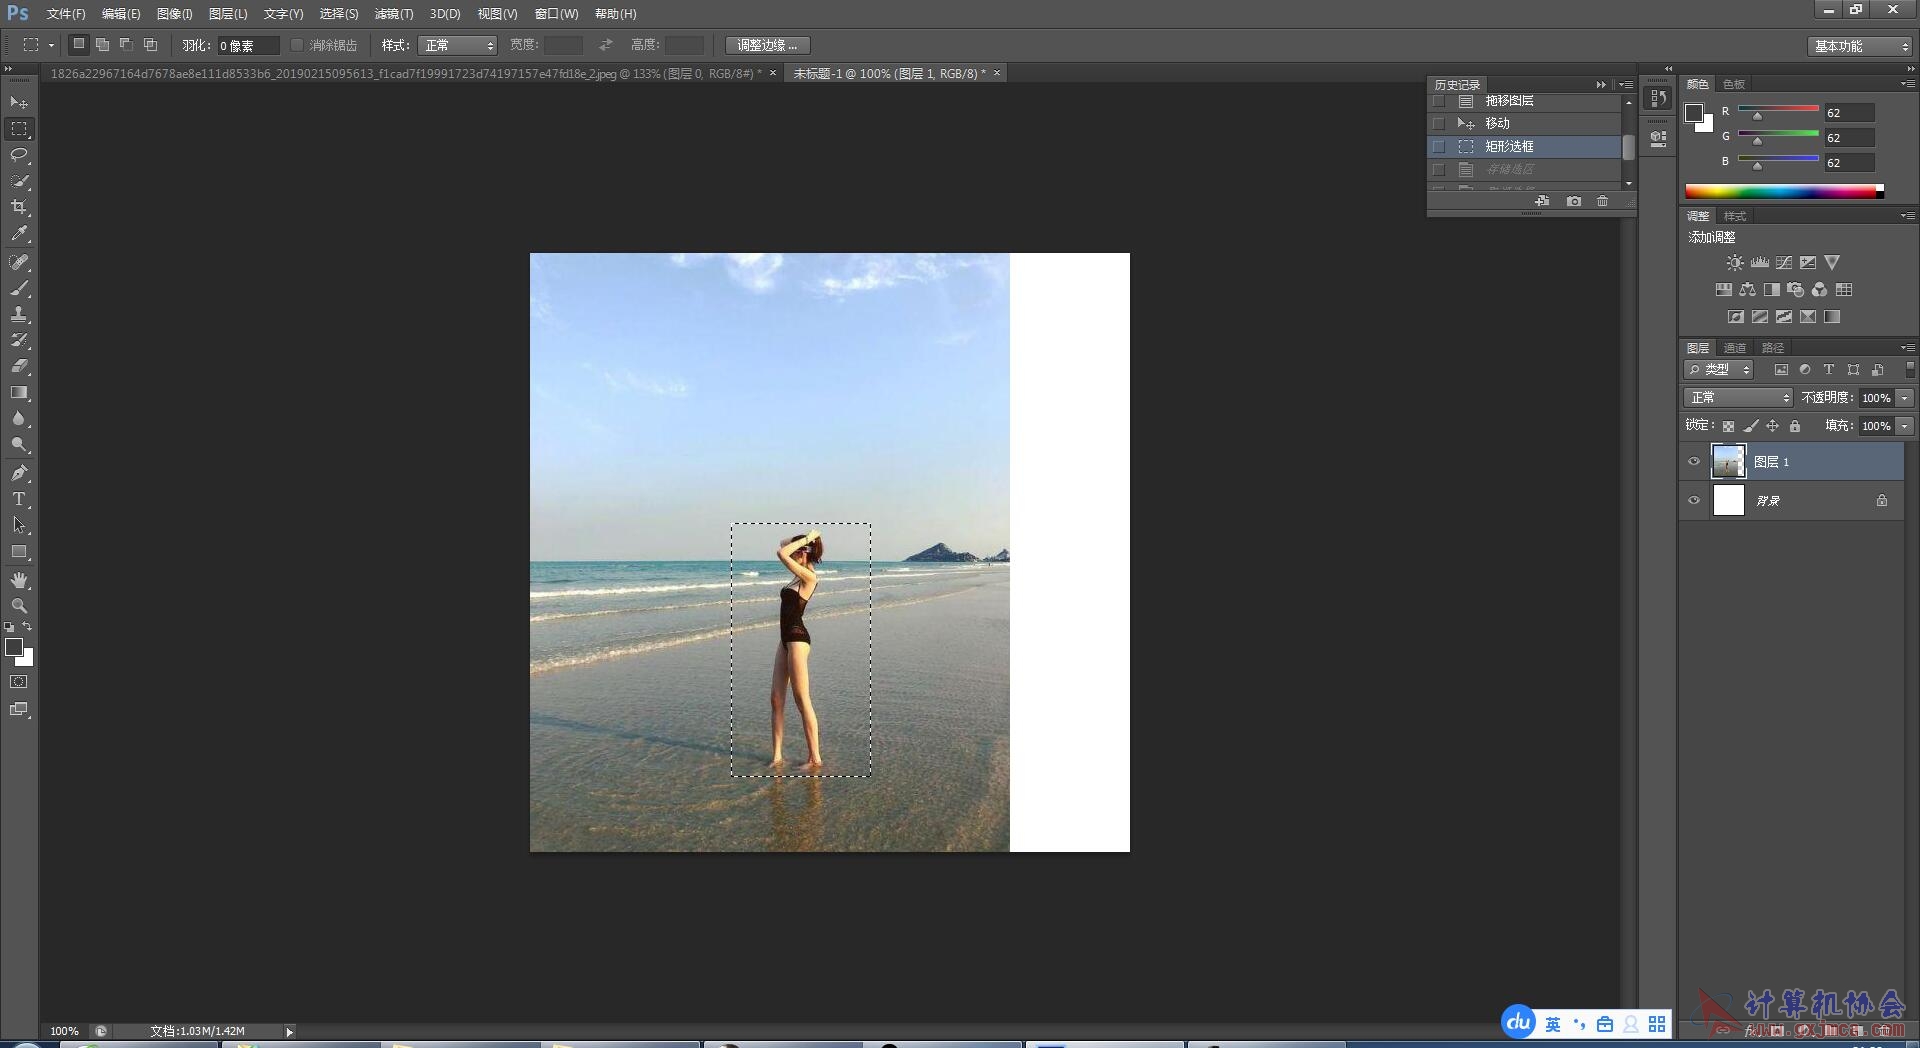Toggle lock all for layer
The width and height of the screenshot is (1920, 1048).
pyautogui.click(x=1795, y=426)
